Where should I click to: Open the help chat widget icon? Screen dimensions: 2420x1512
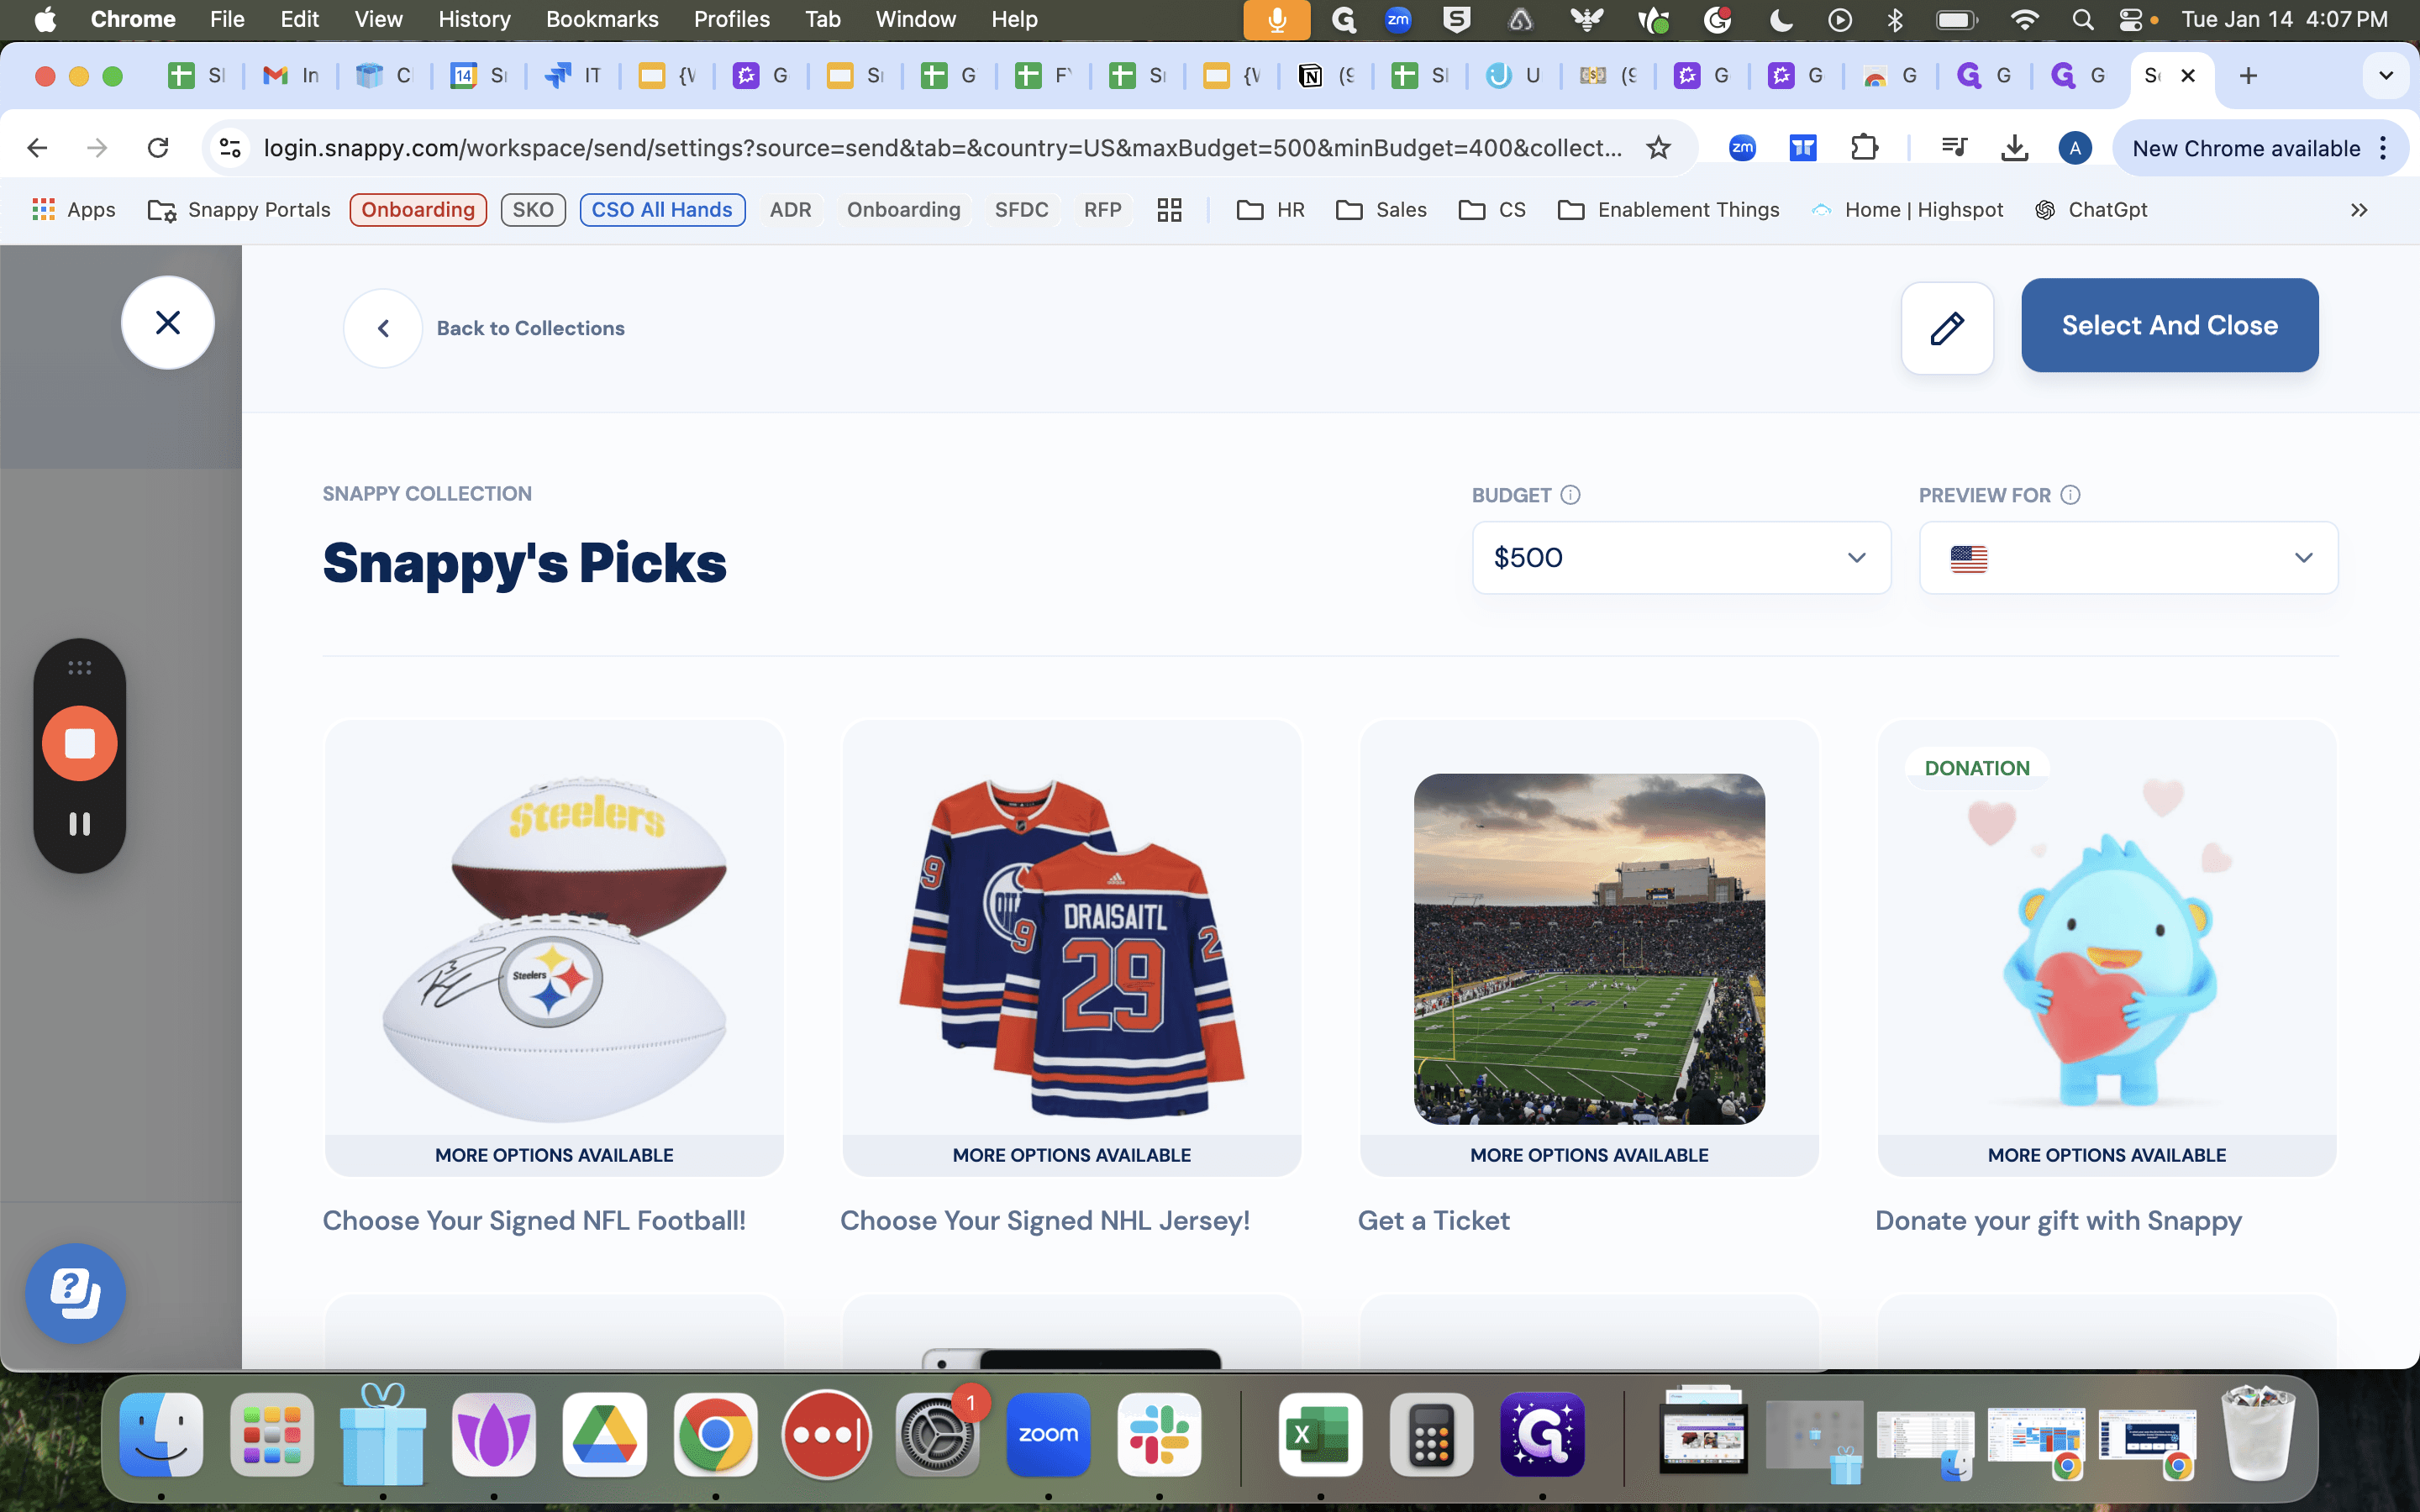[76, 1293]
